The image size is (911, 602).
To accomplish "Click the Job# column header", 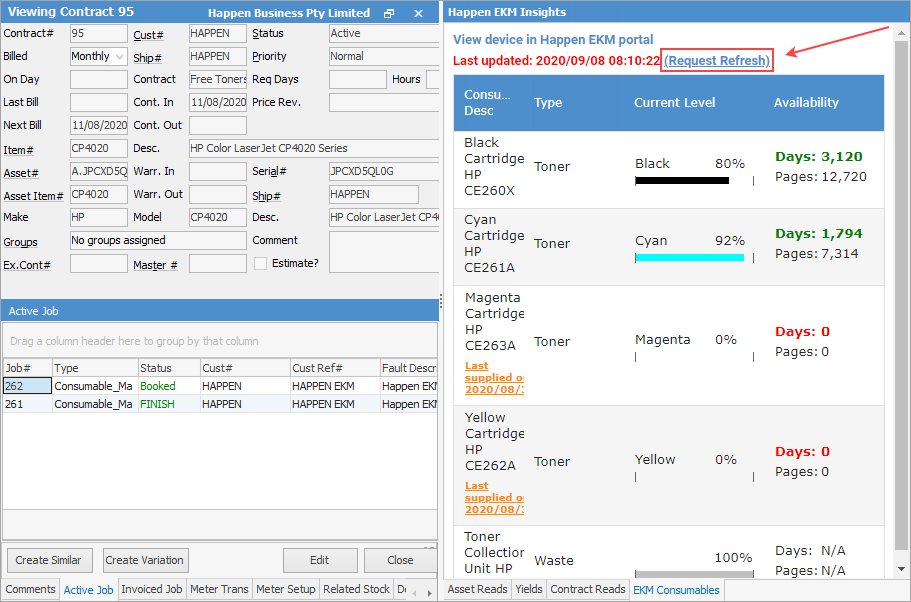I will click(x=27, y=368).
